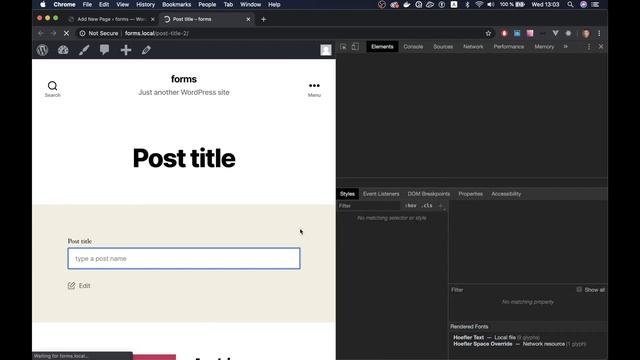Viewport: 640px width, 360px height.
Task: Open the DOM Breakpoints pane
Action: click(x=429, y=194)
